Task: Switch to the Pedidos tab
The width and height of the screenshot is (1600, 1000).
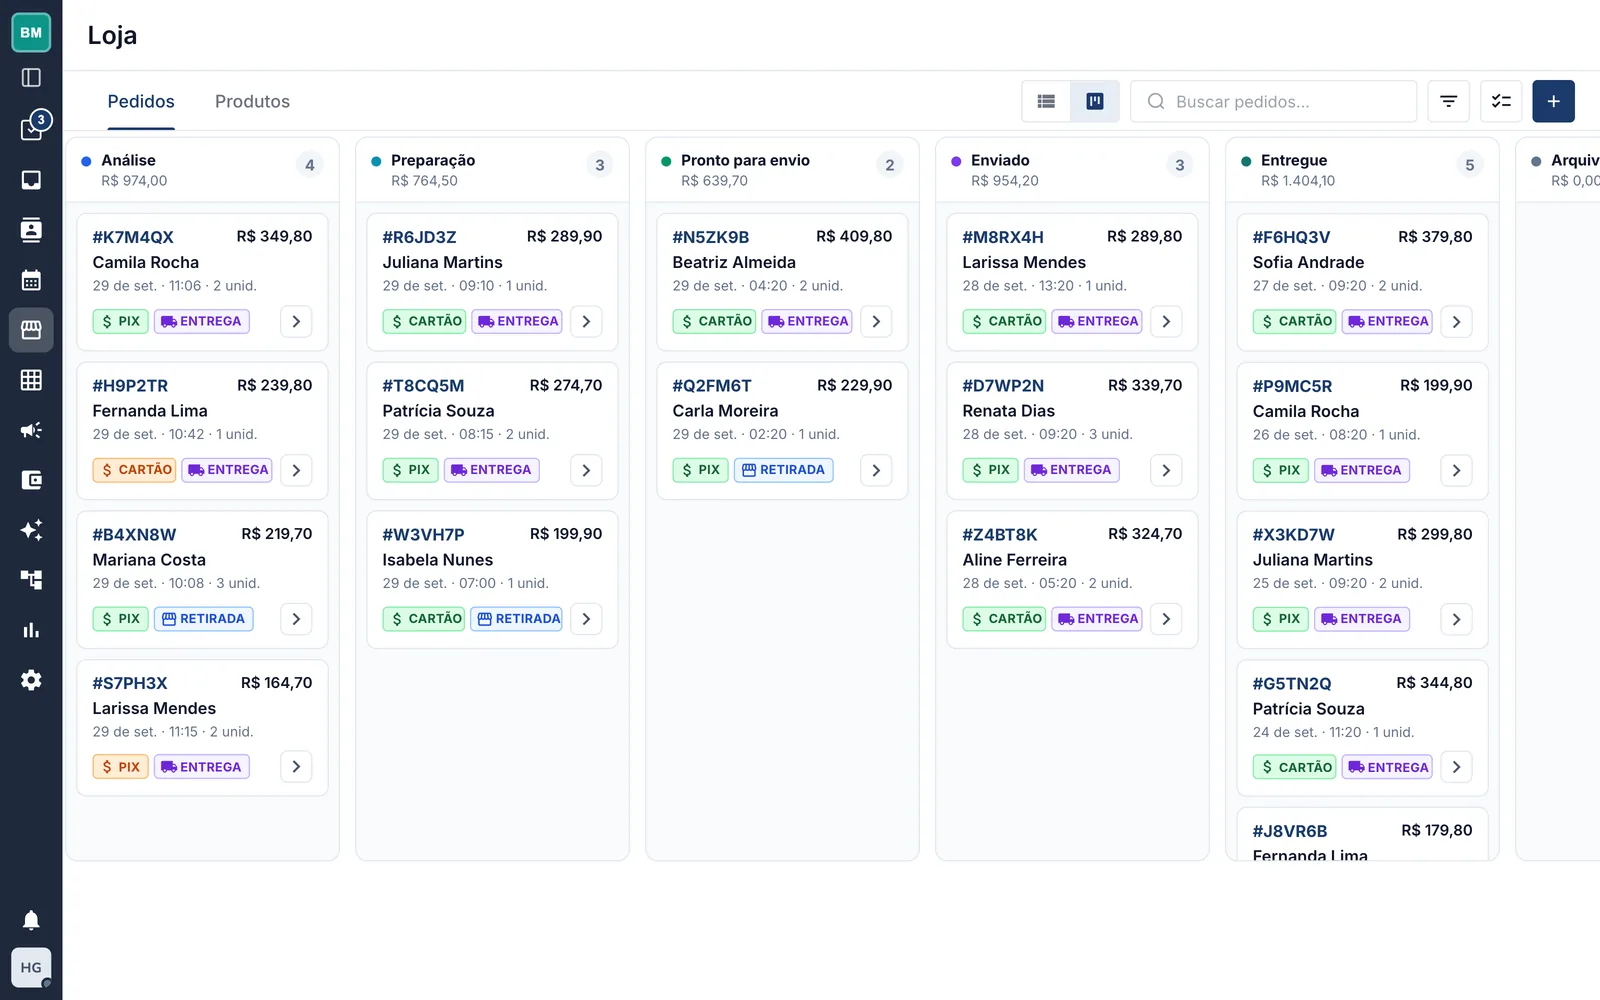Action: (141, 101)
